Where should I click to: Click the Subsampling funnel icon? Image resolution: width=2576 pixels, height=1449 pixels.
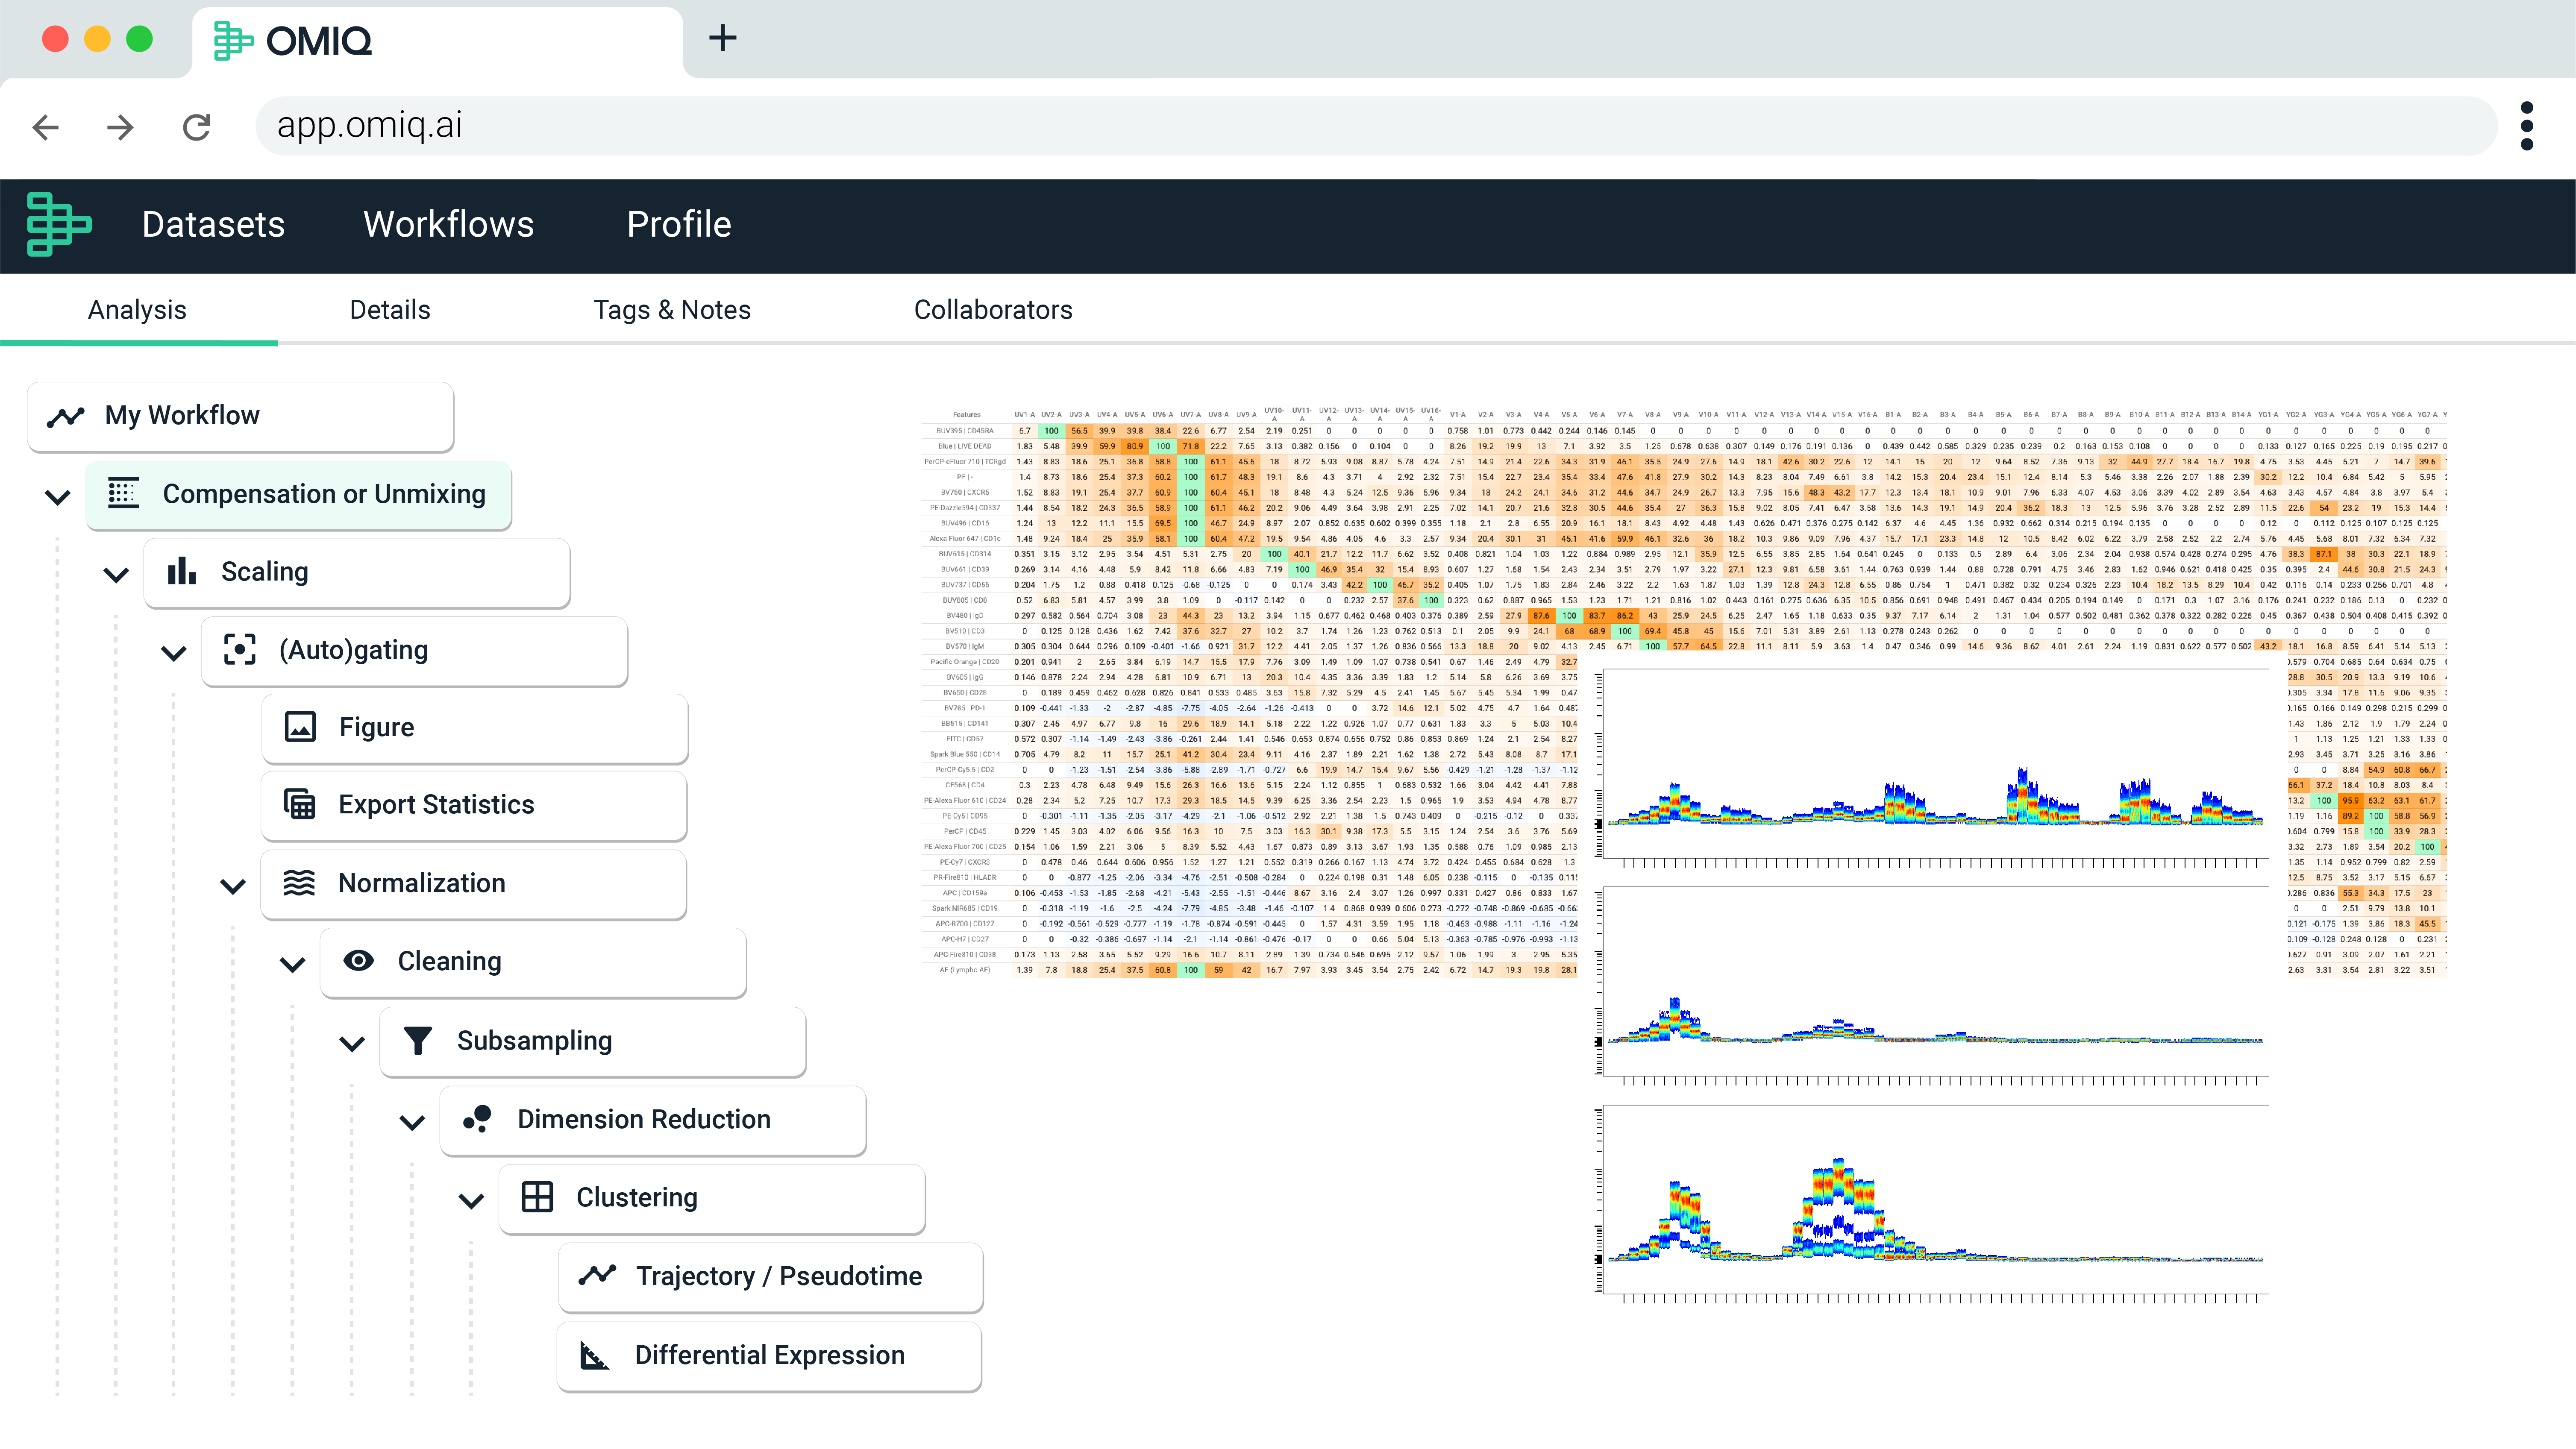click(x=418, y=1040)
